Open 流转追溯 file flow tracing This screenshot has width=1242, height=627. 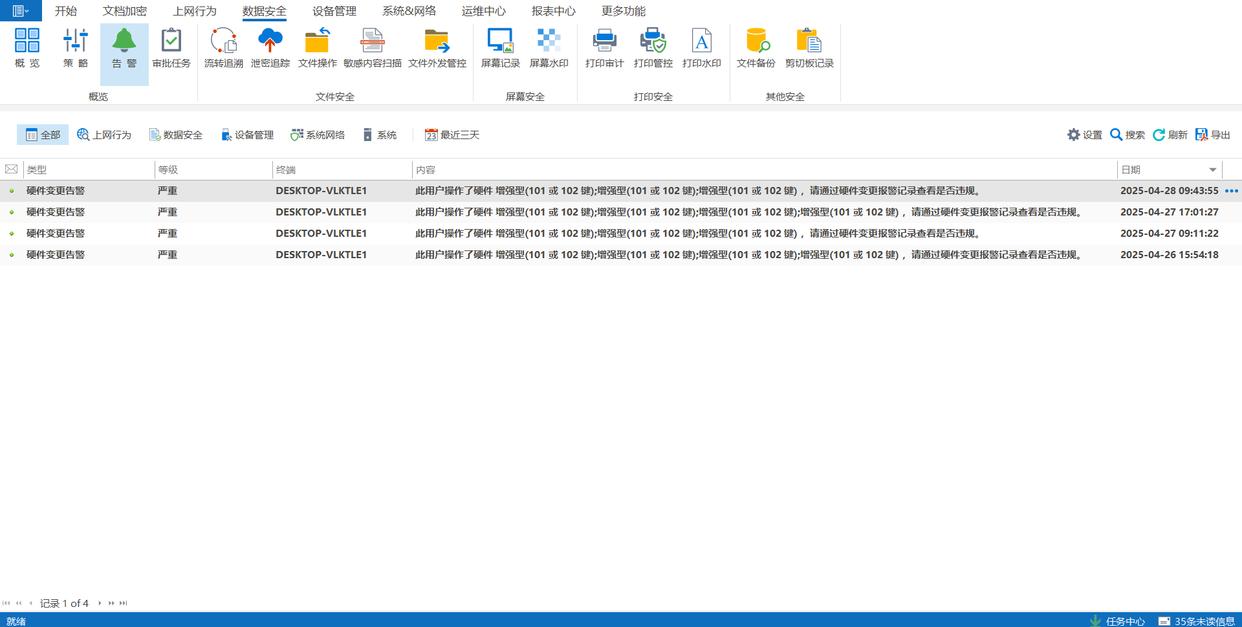coord(224,49)
